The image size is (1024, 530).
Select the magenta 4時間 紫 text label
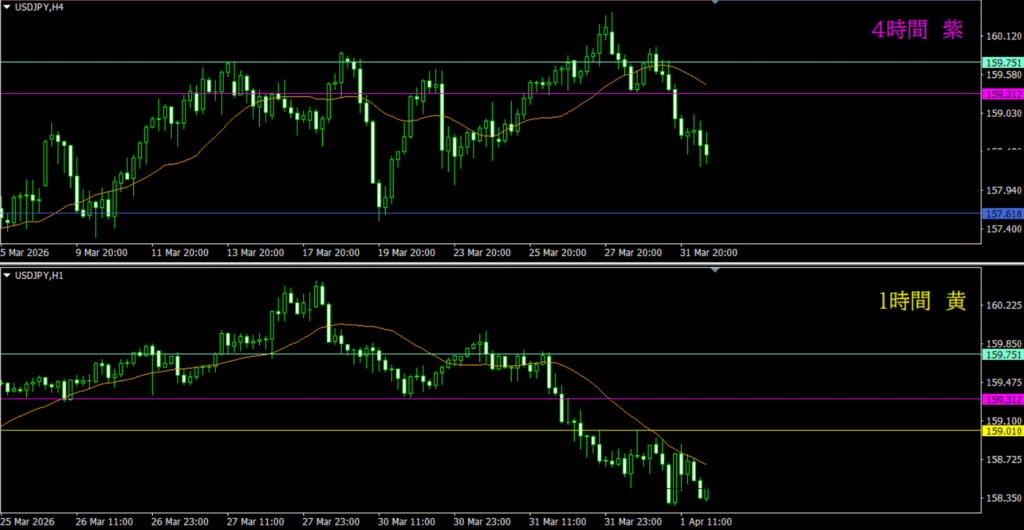point(917,31)
